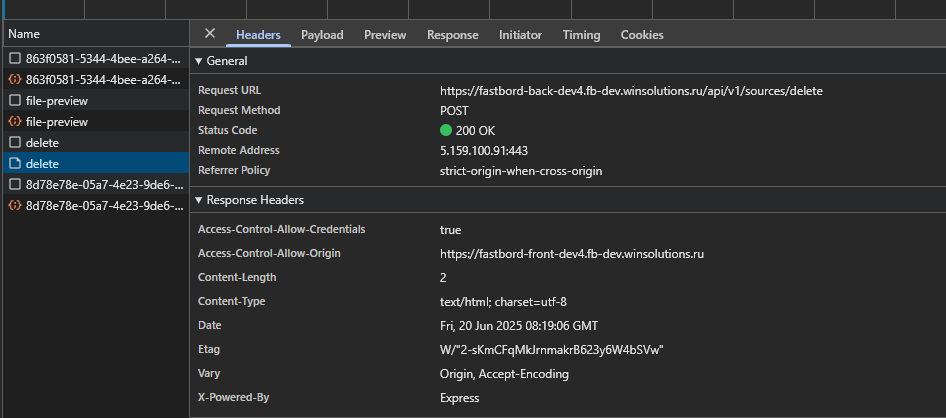Image resolution: width=946 pixels, height=418 pixels.
Task: Open the Preview tab
Action: pos(385,35)
